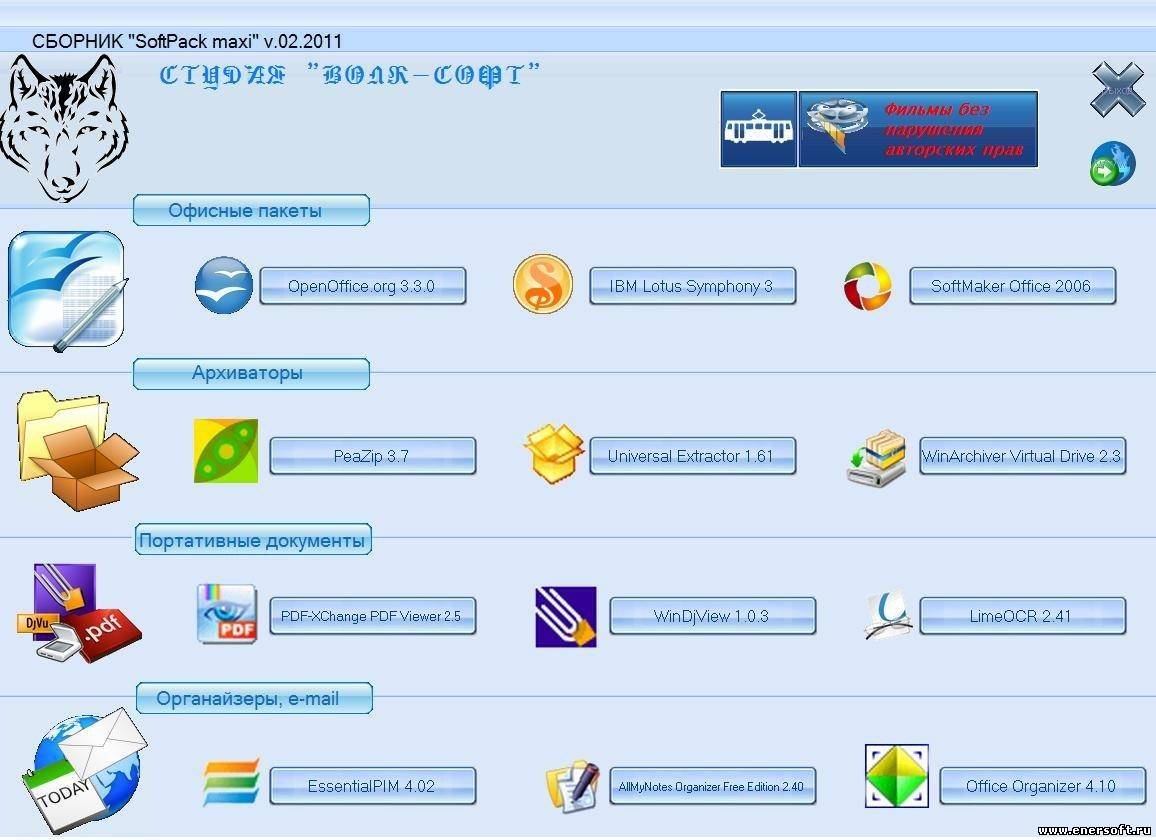Click the tram banner icon
Screen dimensions: 1156x840
coord(759,129)
